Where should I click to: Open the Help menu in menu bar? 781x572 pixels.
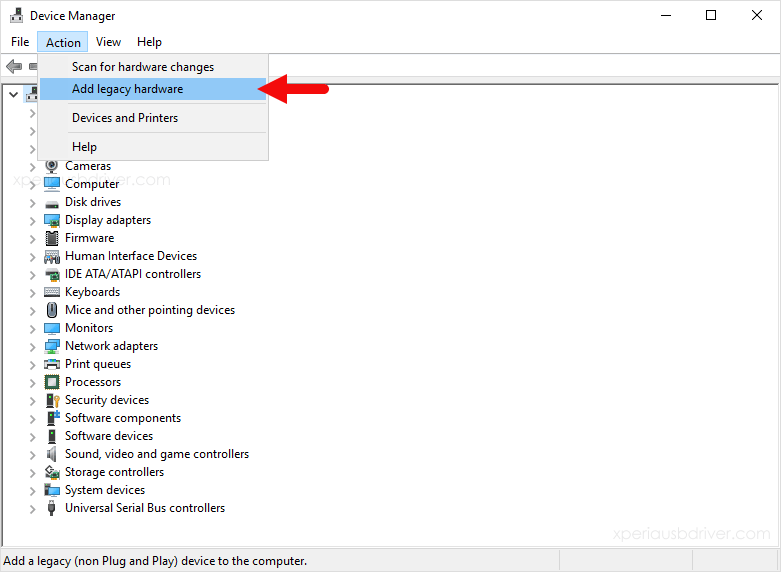(149, 42)
